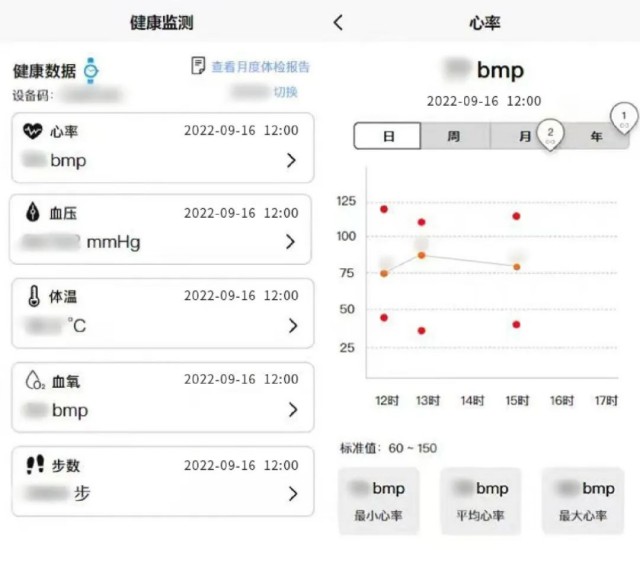Open 体温 details via right chevron

tap(292, 326)
